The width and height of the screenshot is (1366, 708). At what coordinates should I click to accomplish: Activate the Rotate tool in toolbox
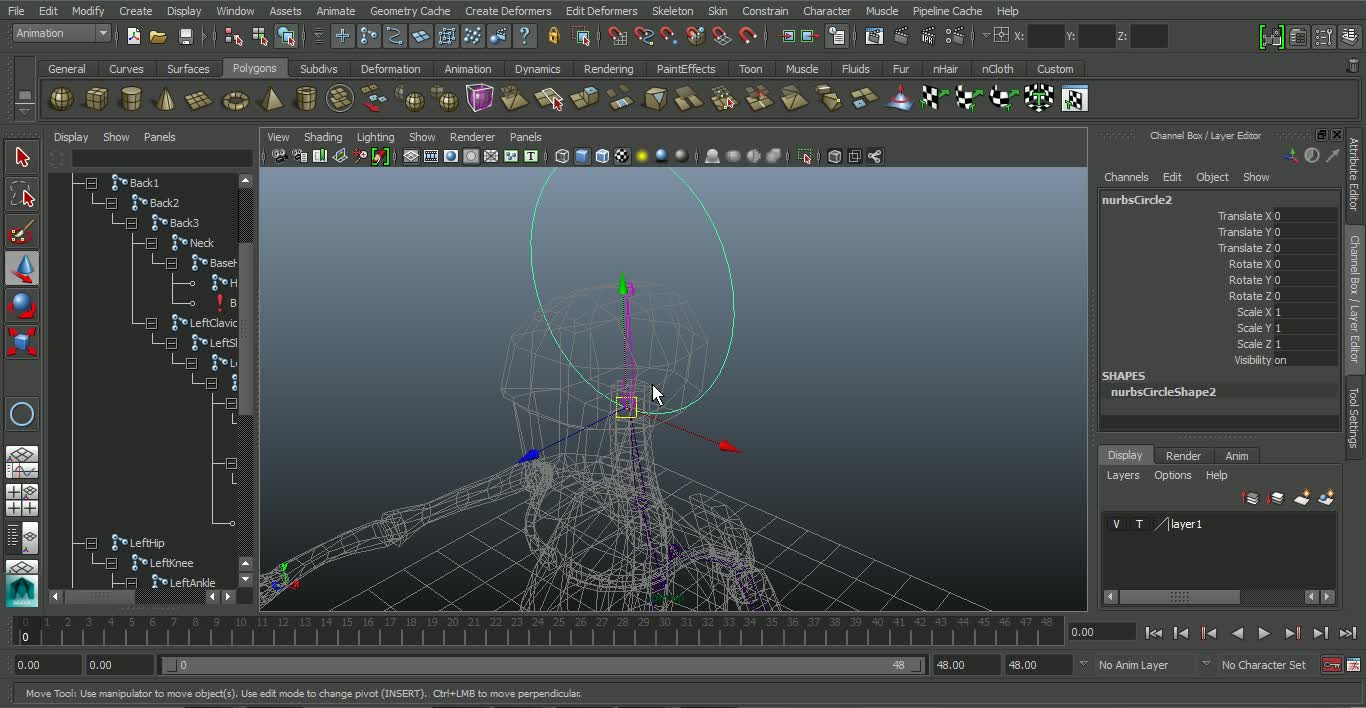pyautogui.click(x=22, y=305)
